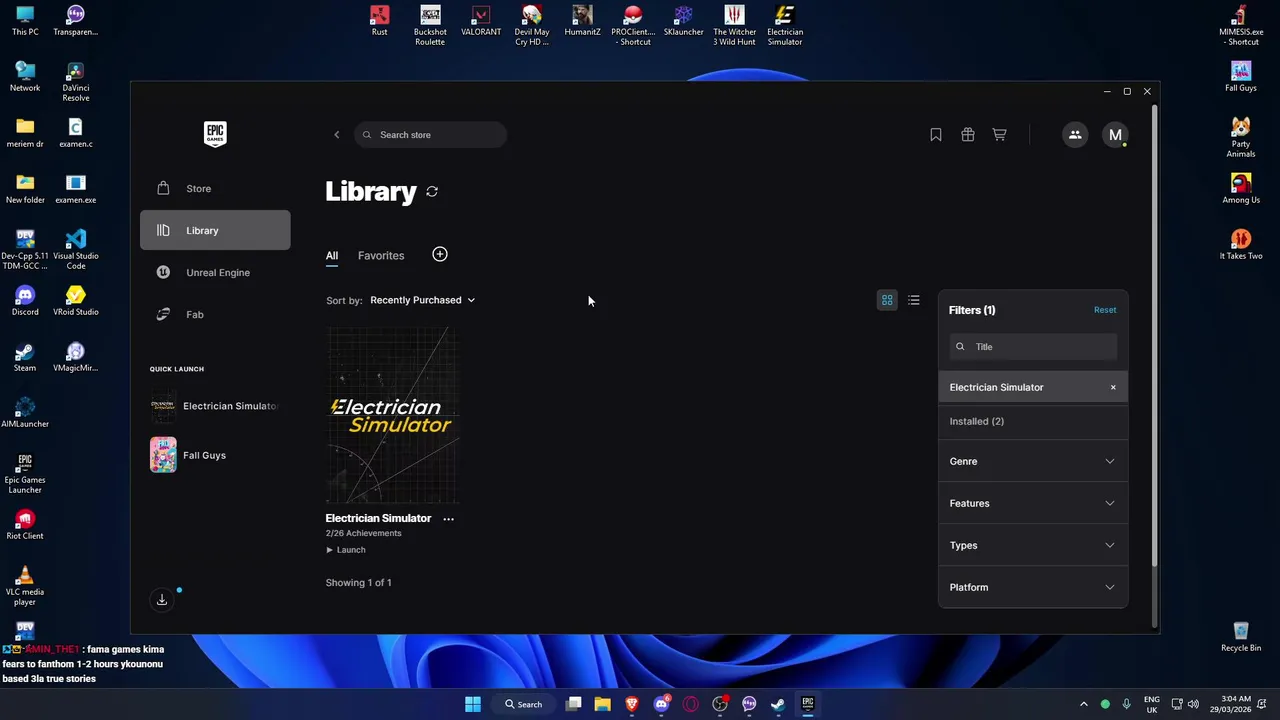Remove the Electrician Simulator filter
The image size is (1280, 720).
(1113, 387)
